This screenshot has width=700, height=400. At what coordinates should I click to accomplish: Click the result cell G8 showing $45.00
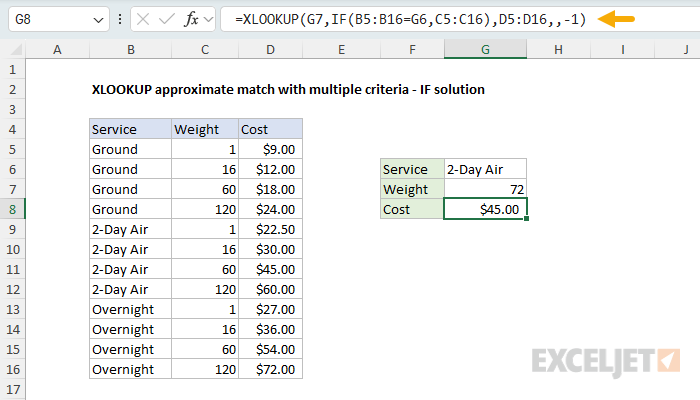click(x=485, y=209)
